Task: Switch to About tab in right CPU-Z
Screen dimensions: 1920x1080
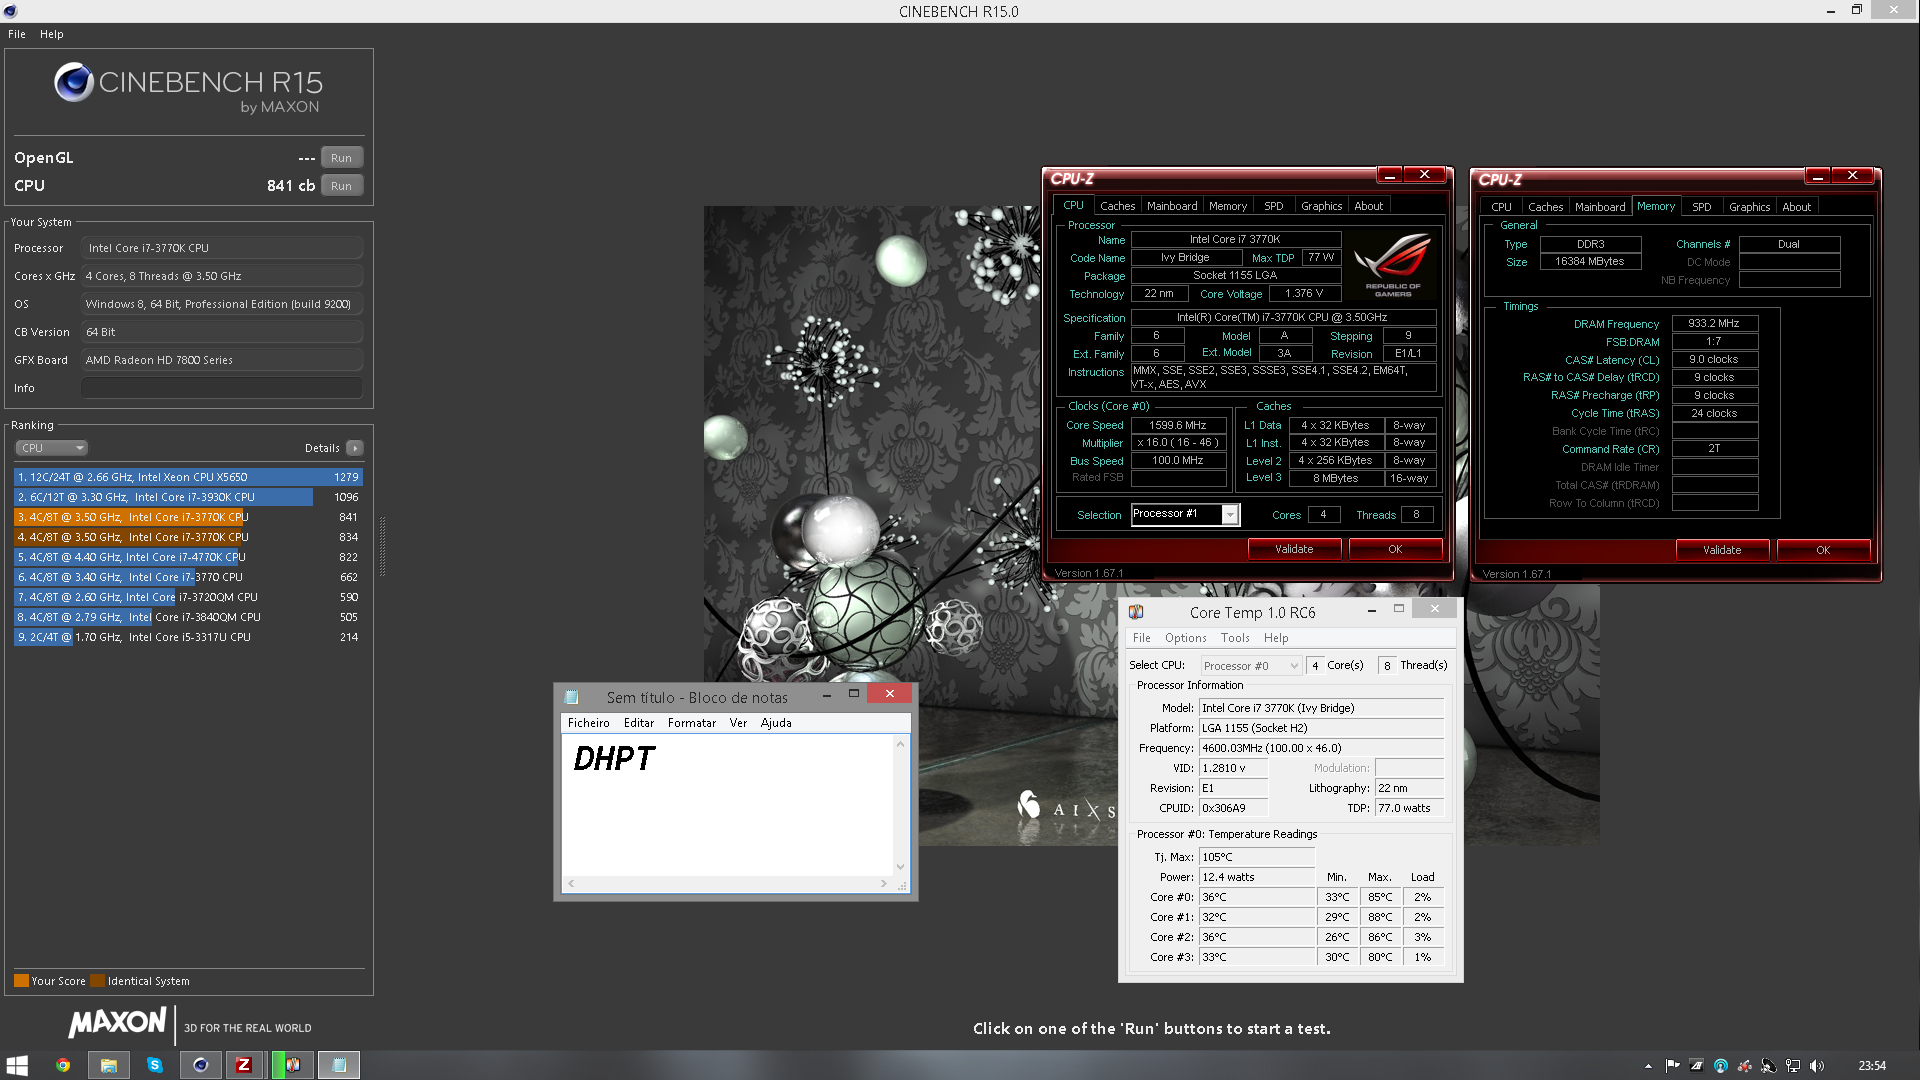Action: coord(1796,207)
